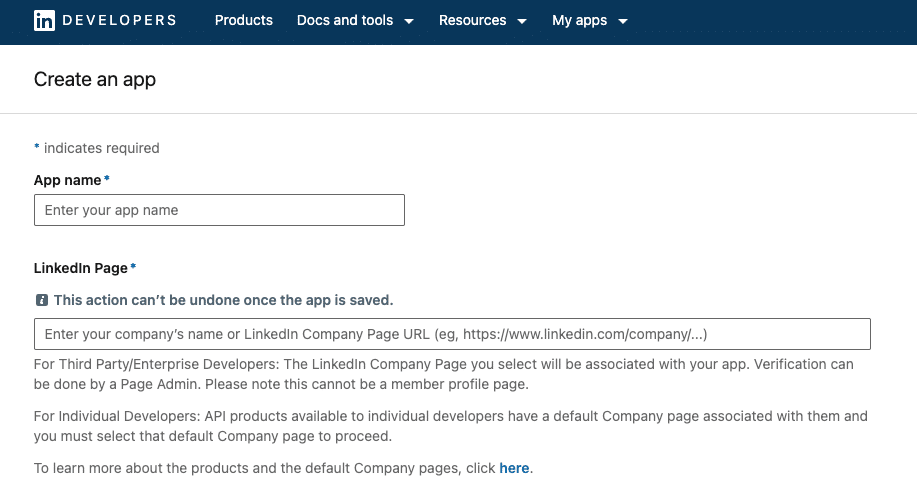Image resolution: width=917 pixels, height=502 pixels.
Task: Open the Resources menu
Action: pos(482,20)
